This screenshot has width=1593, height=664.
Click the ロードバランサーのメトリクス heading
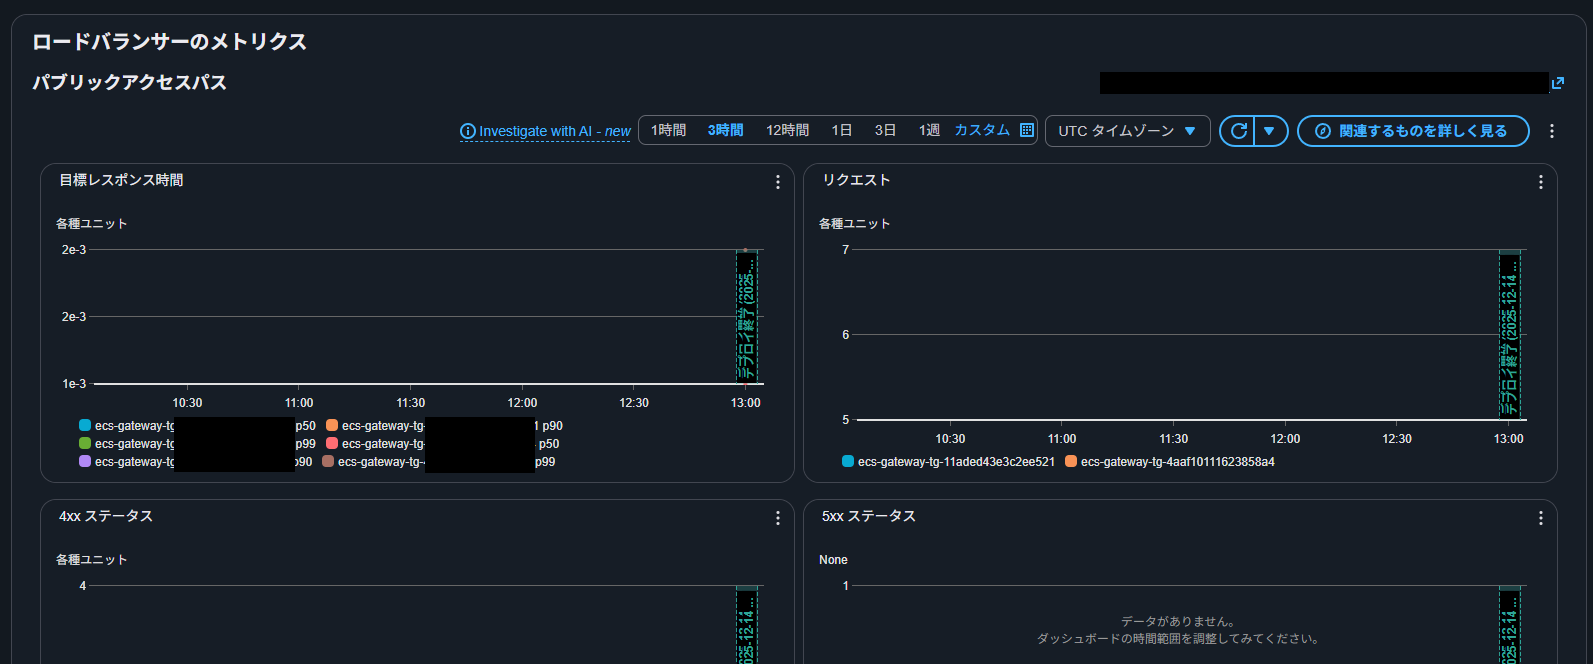169,42
